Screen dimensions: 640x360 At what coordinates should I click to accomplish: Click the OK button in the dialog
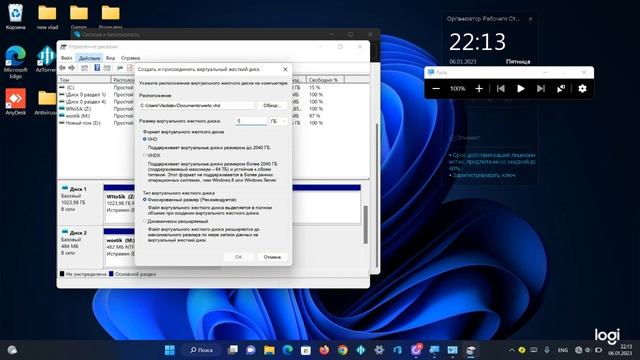(x=238, y=257)
